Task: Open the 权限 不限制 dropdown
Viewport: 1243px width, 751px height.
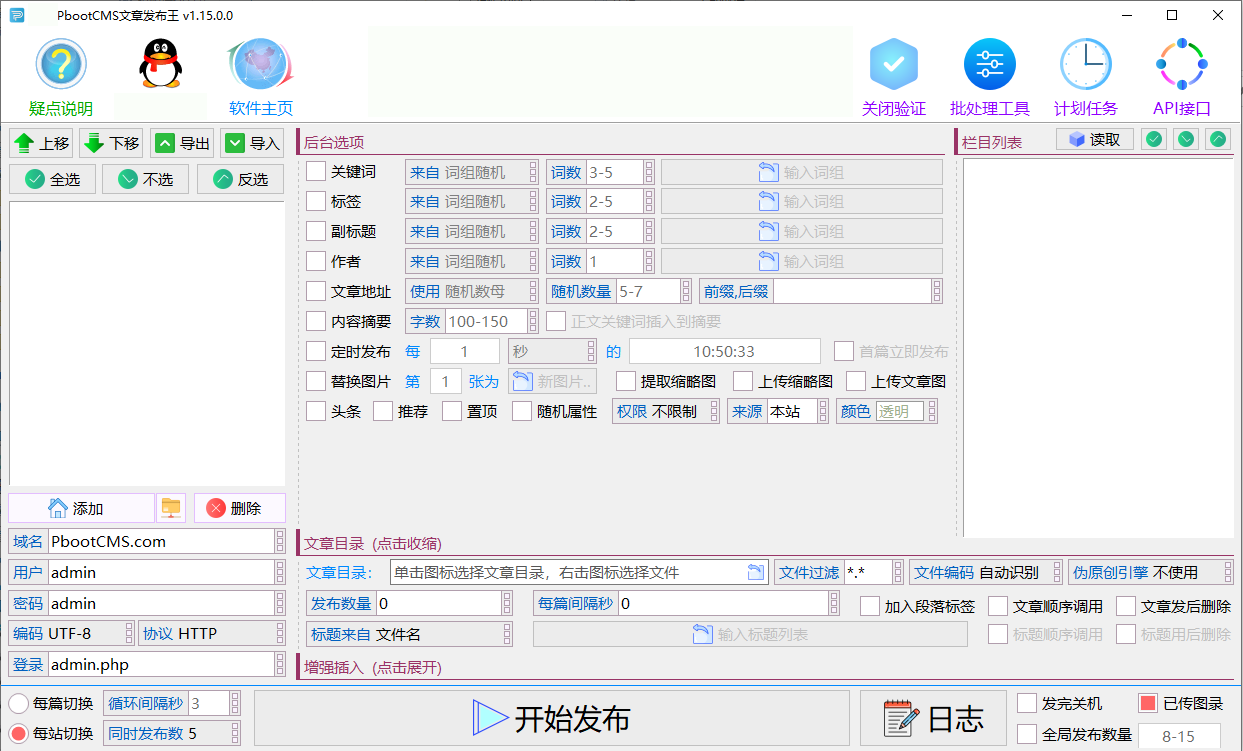Action: [x=666, y=411]
